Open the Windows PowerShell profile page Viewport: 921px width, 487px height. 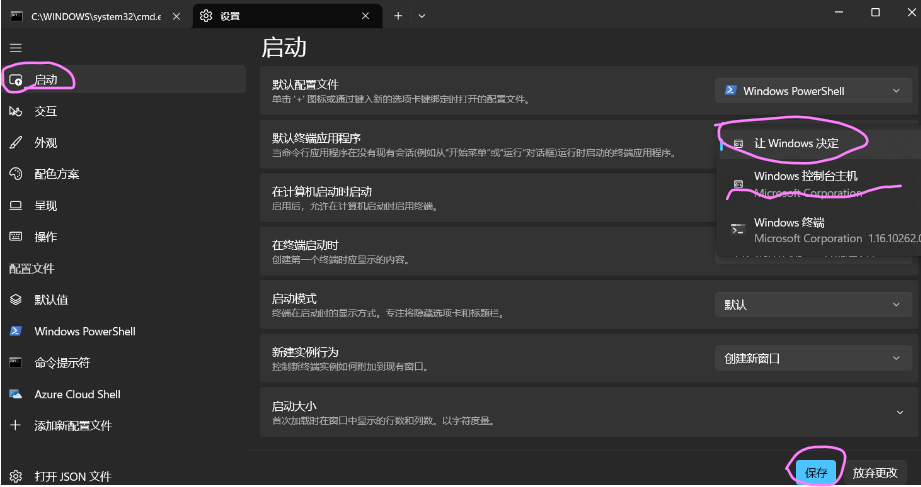click(x=125, y=331)
